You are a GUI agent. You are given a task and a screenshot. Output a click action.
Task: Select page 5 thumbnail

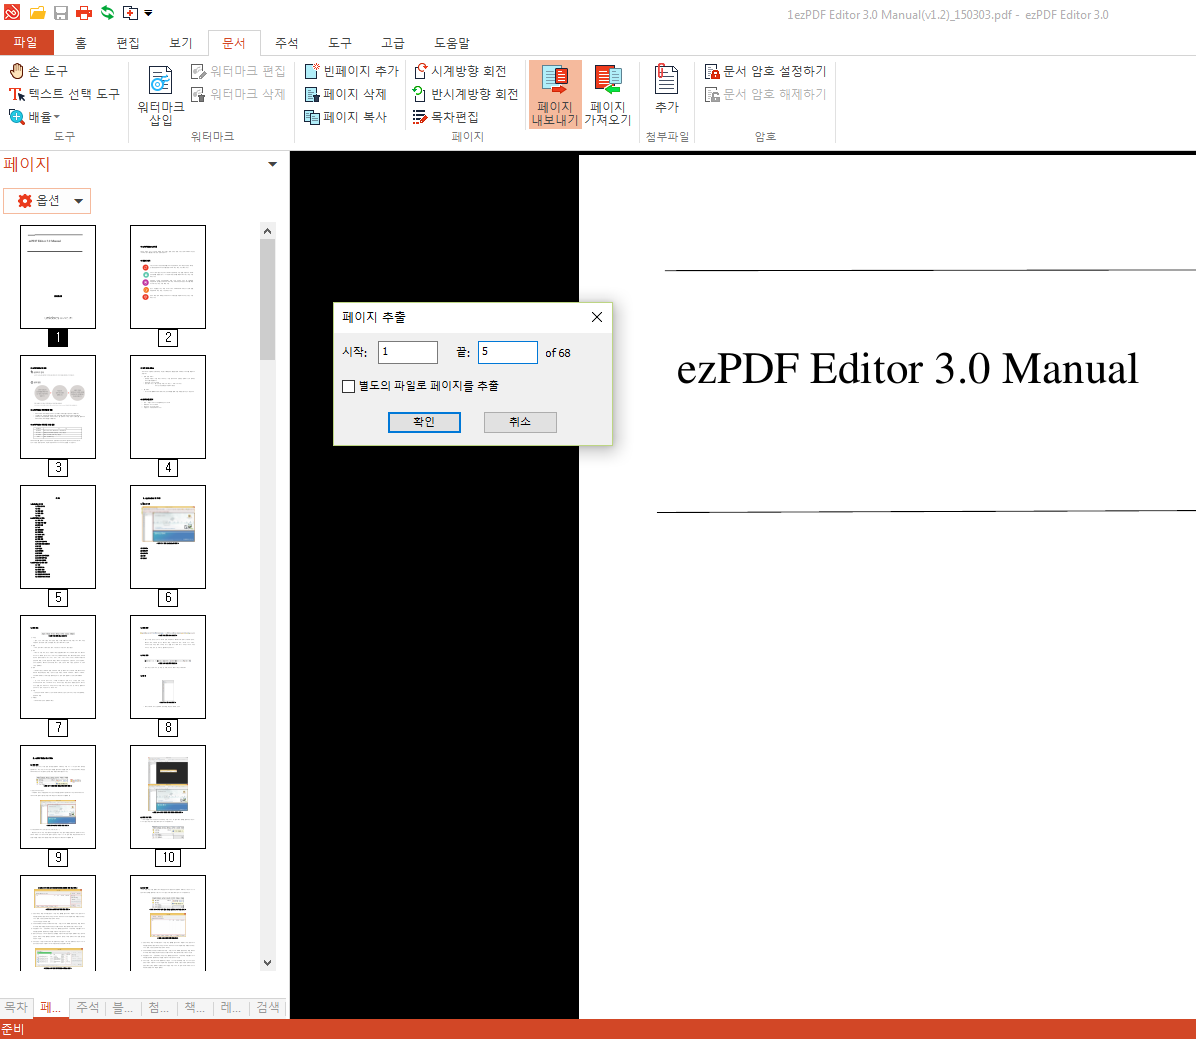click(x=58, y=537)
